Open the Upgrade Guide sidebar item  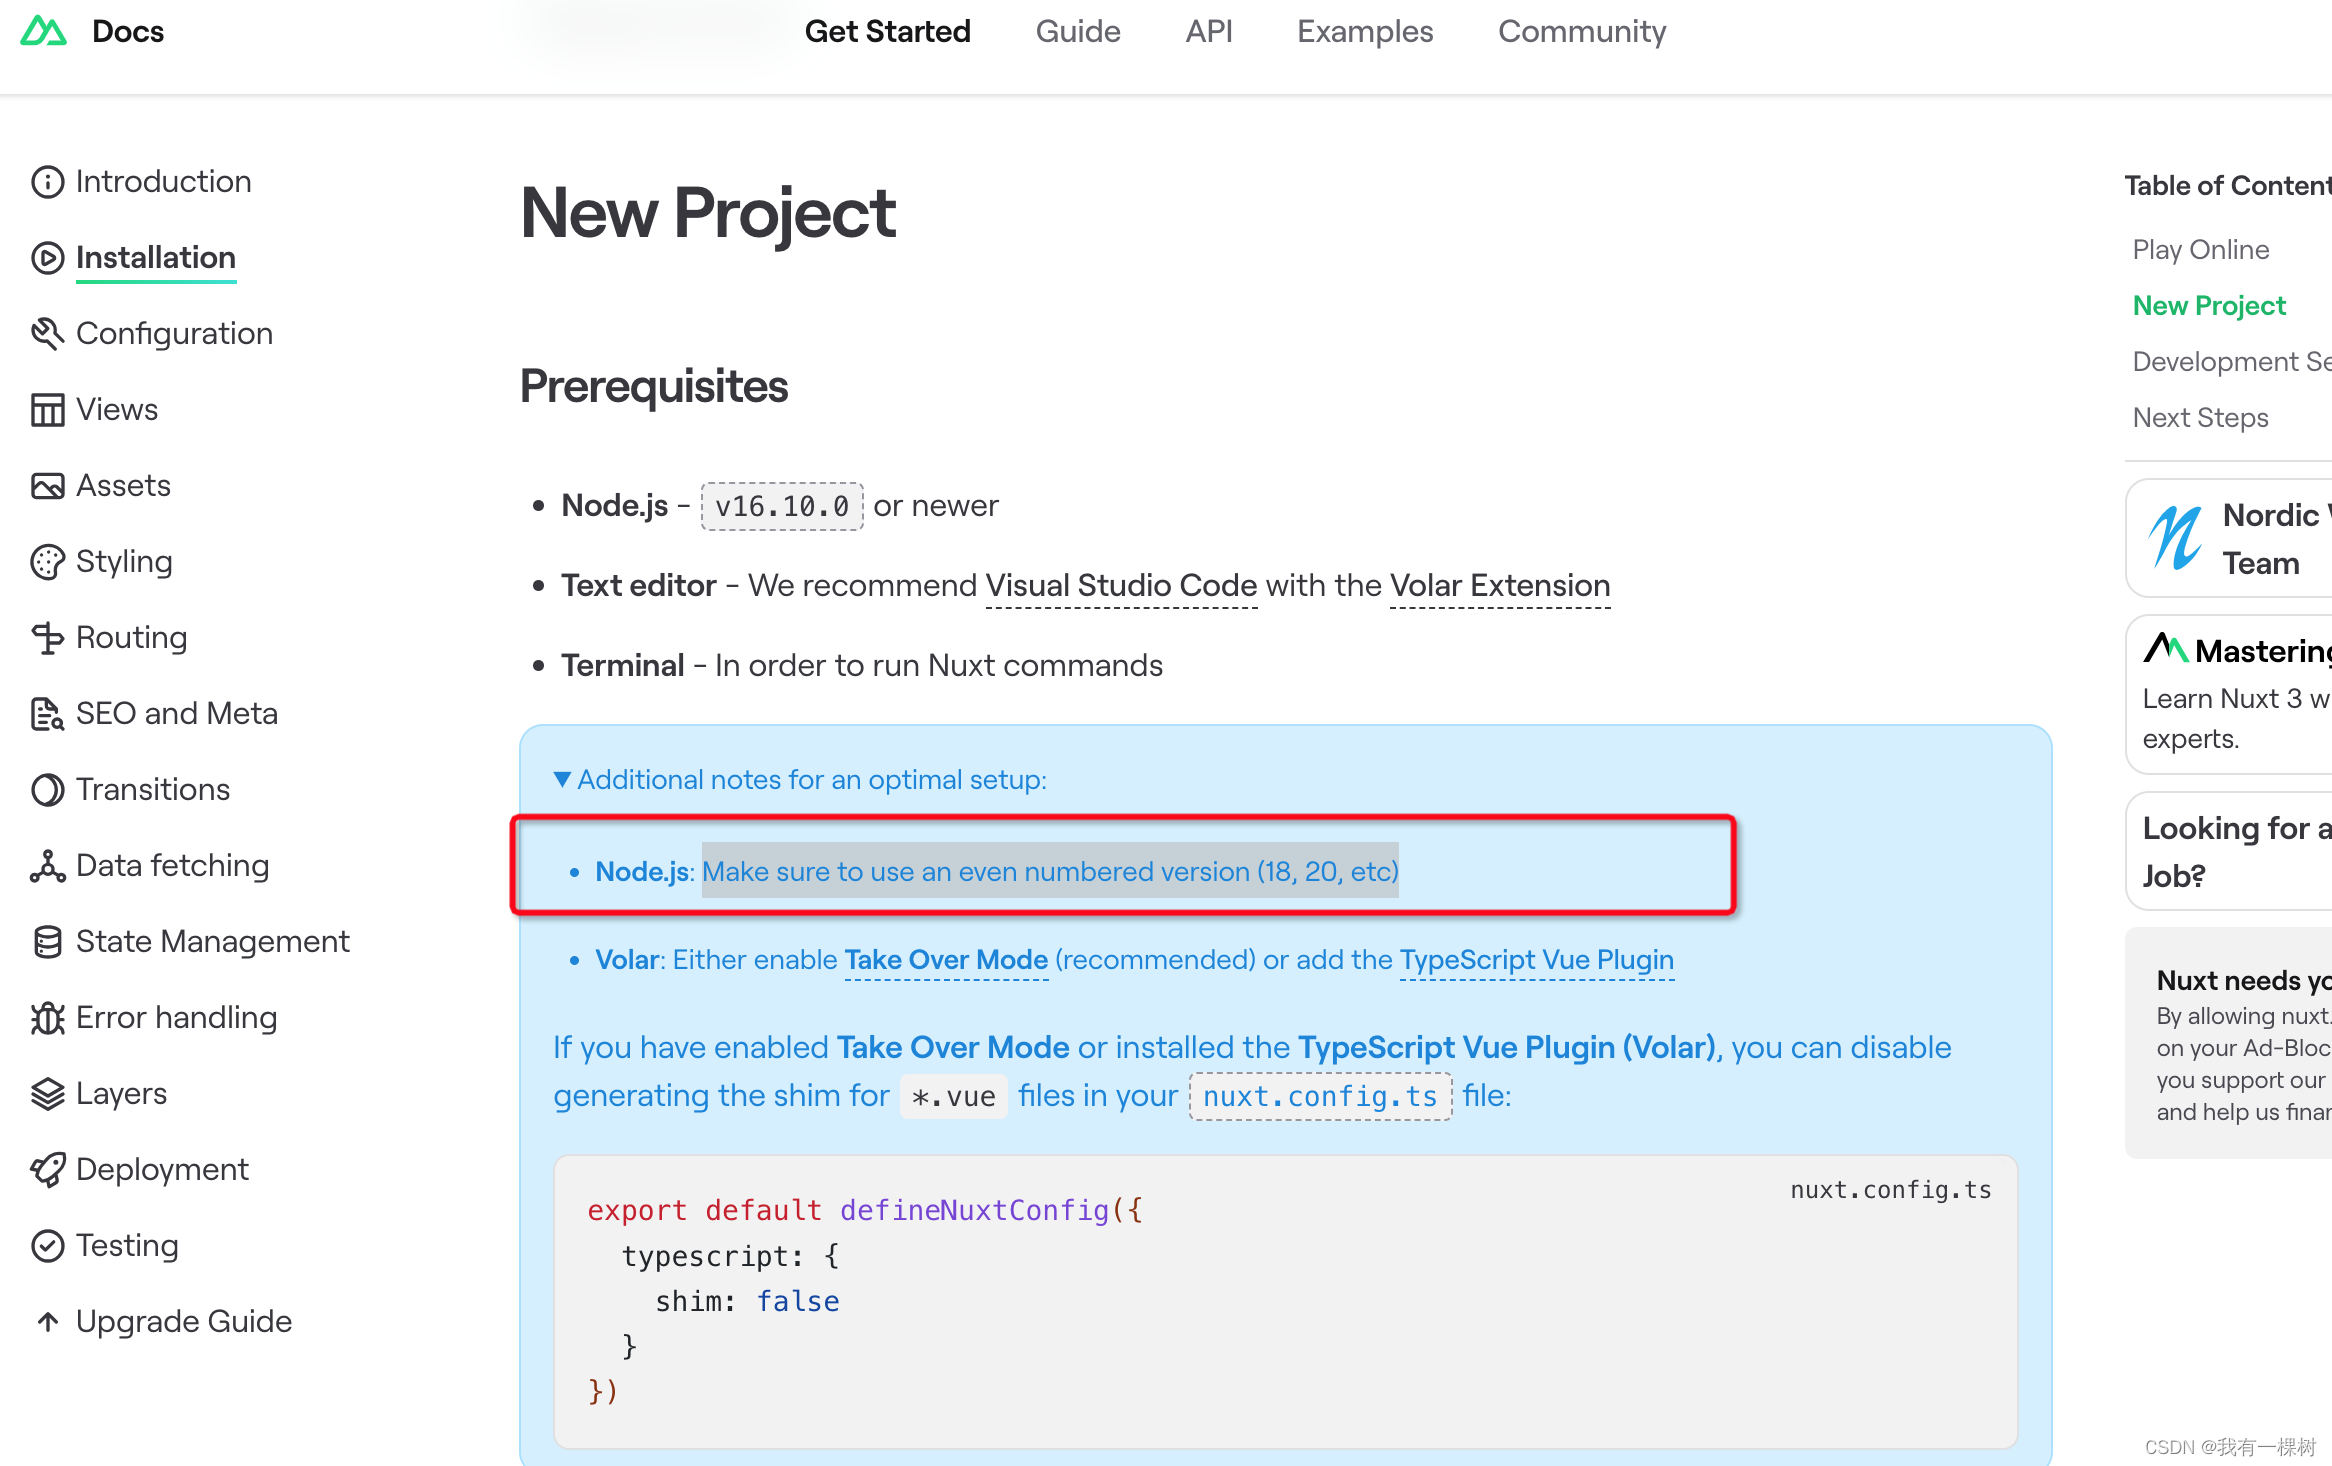tap(184, 1321)
